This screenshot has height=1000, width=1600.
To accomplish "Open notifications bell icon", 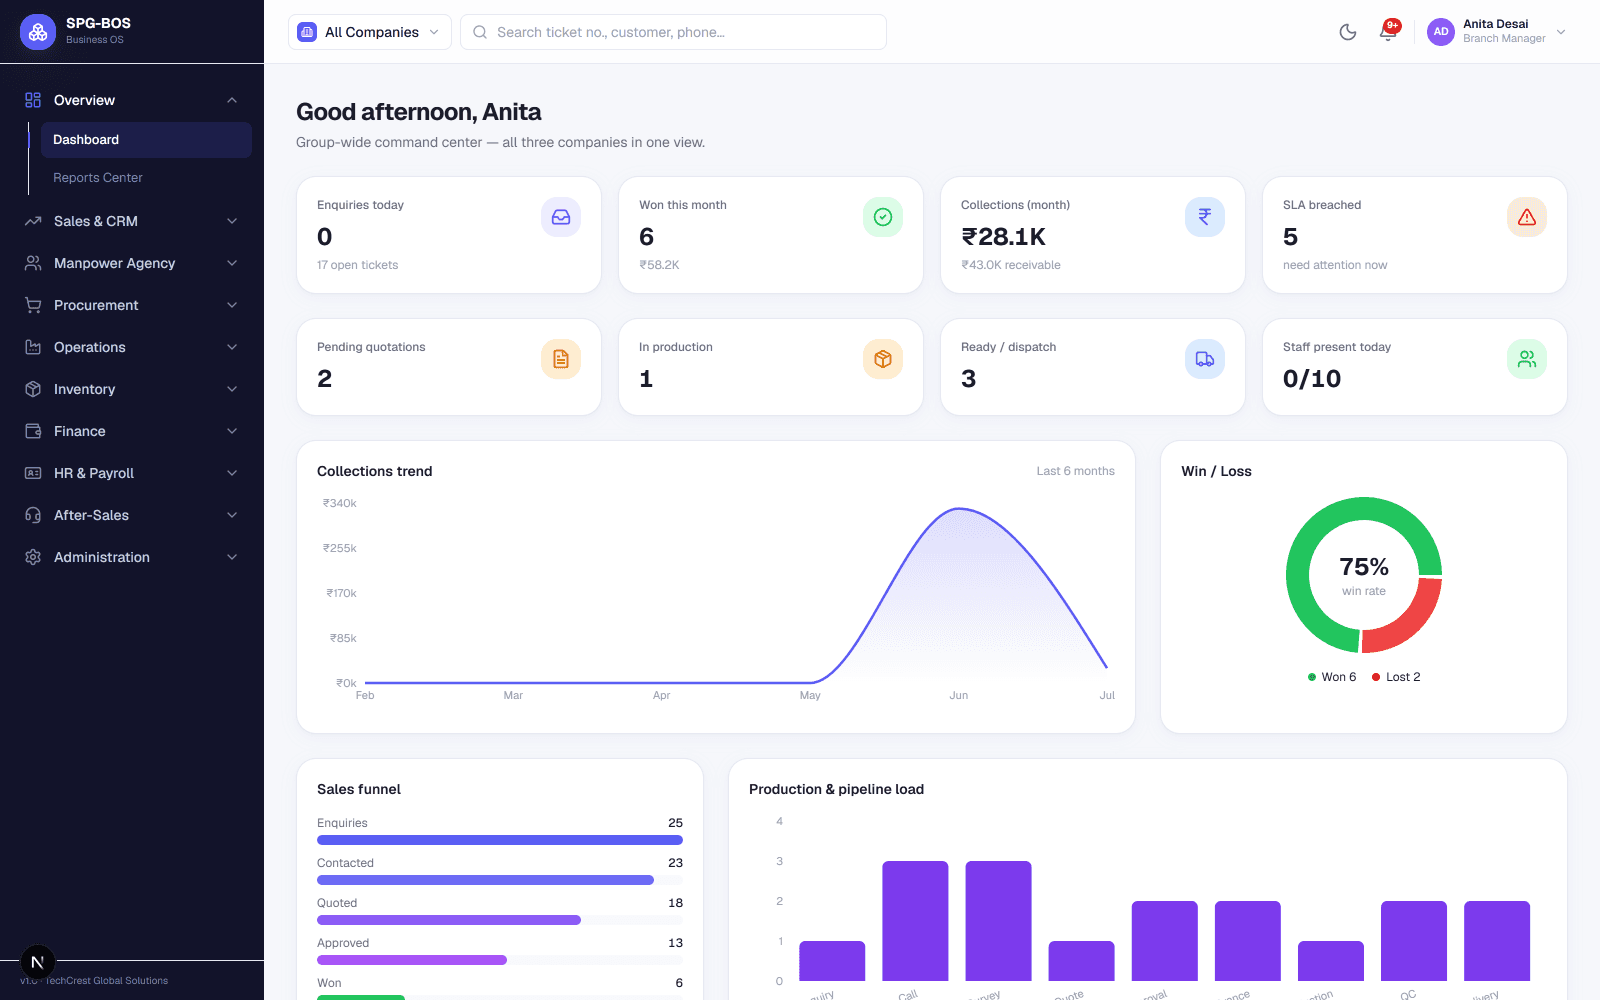I will [x=1388, y=32].
